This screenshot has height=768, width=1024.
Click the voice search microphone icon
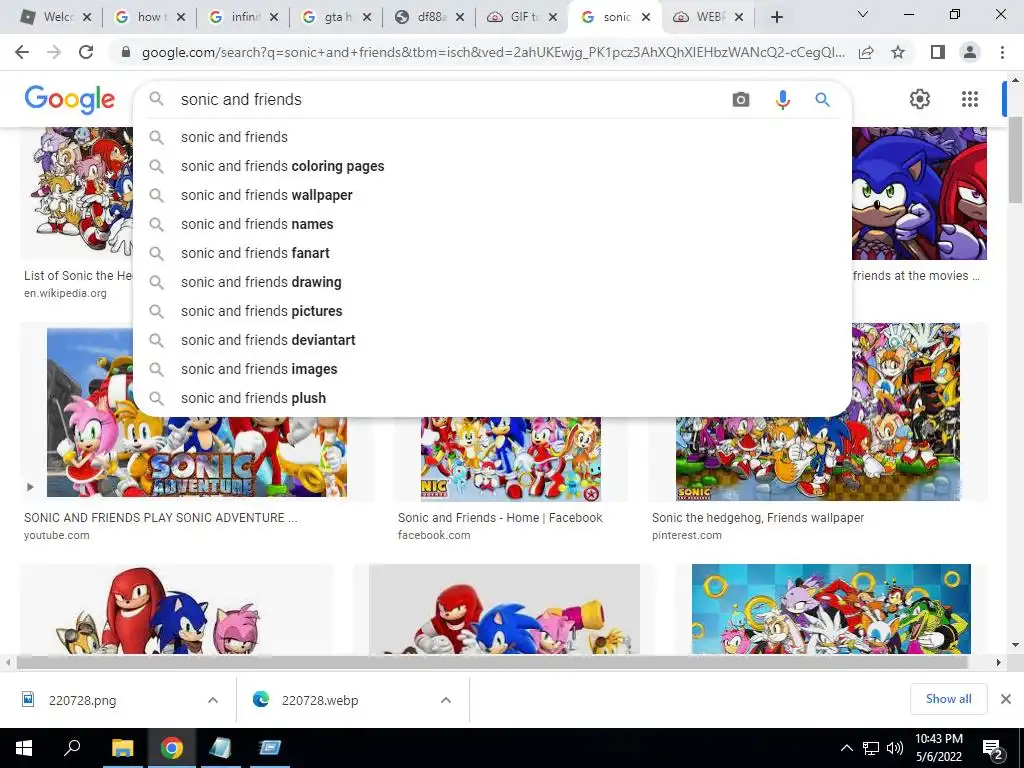[x=782, y=99]
